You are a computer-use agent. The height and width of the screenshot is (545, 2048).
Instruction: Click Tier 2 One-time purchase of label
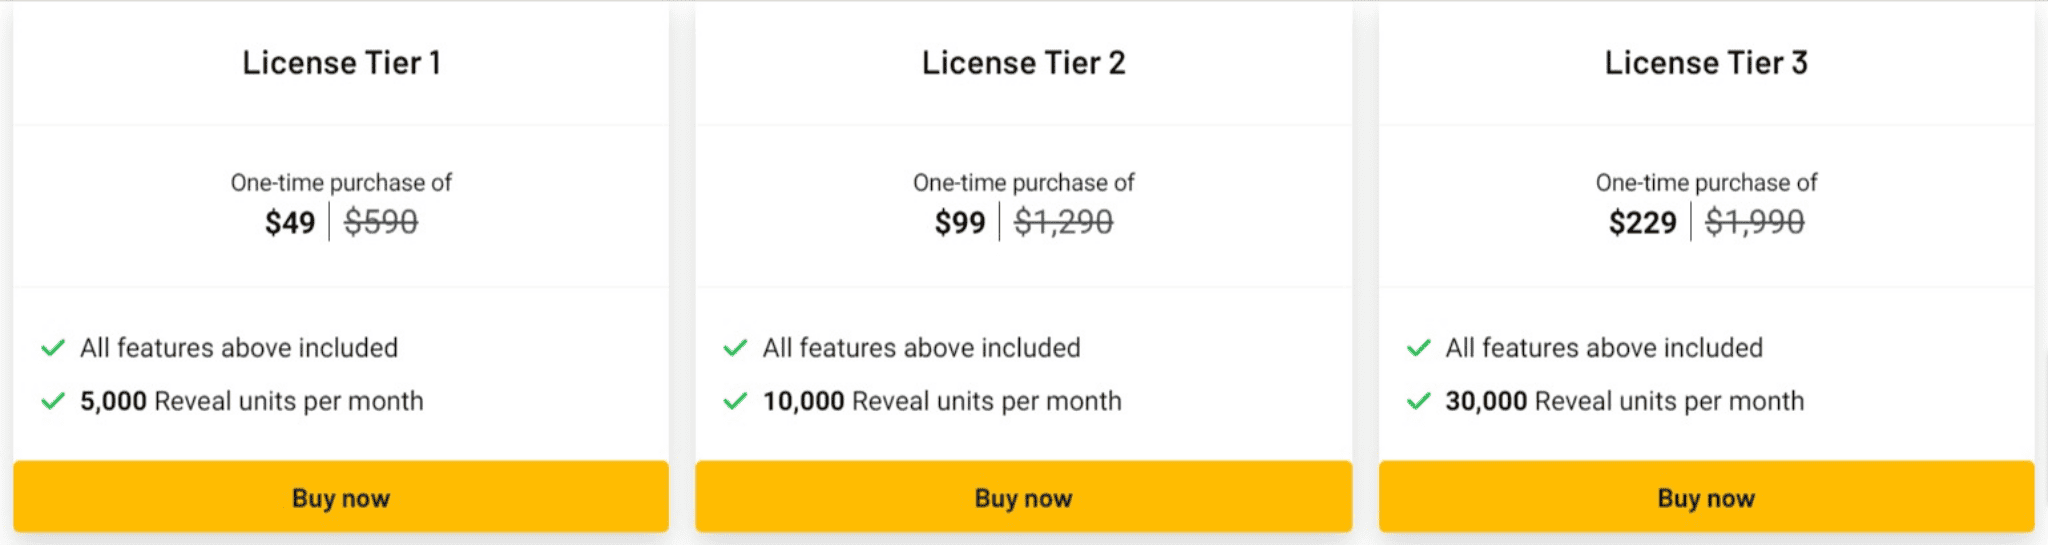coord(1024,183)
